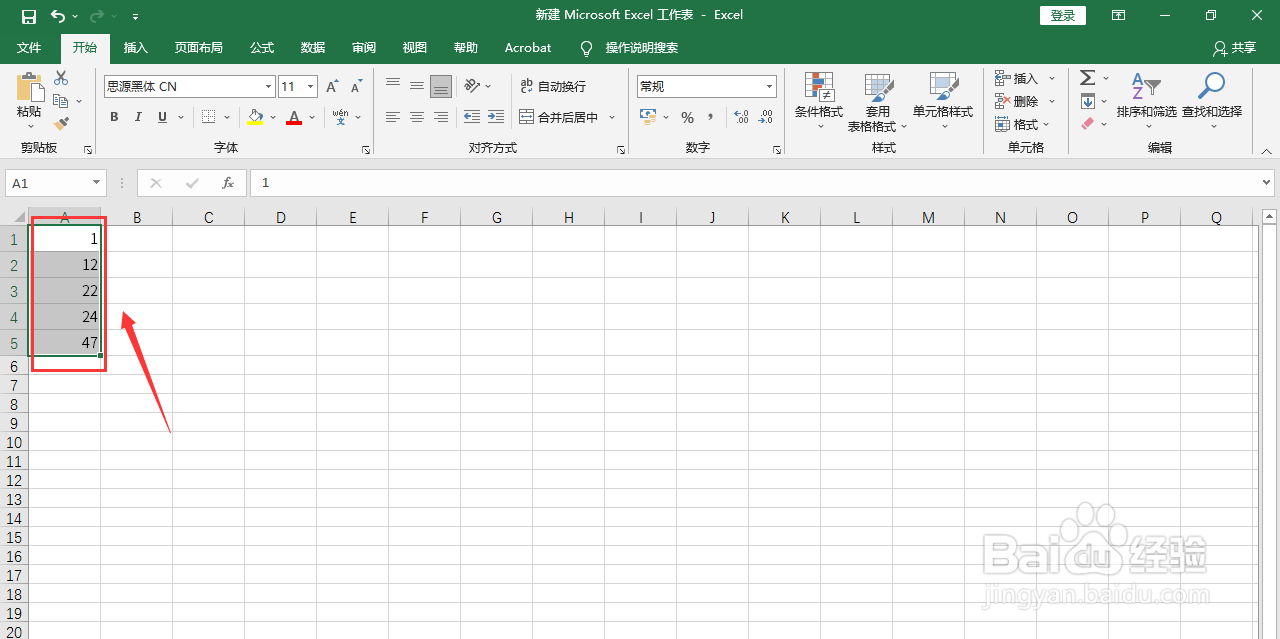Center text horizontally
The image size is (1280, 639).
tap(417, 117)
